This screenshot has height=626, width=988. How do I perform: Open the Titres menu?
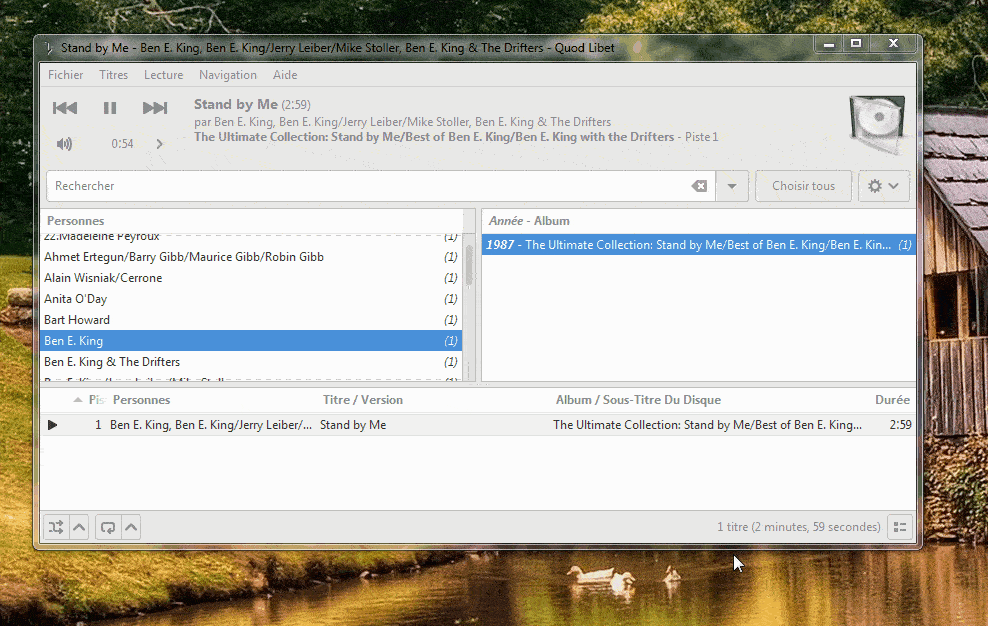113,75
